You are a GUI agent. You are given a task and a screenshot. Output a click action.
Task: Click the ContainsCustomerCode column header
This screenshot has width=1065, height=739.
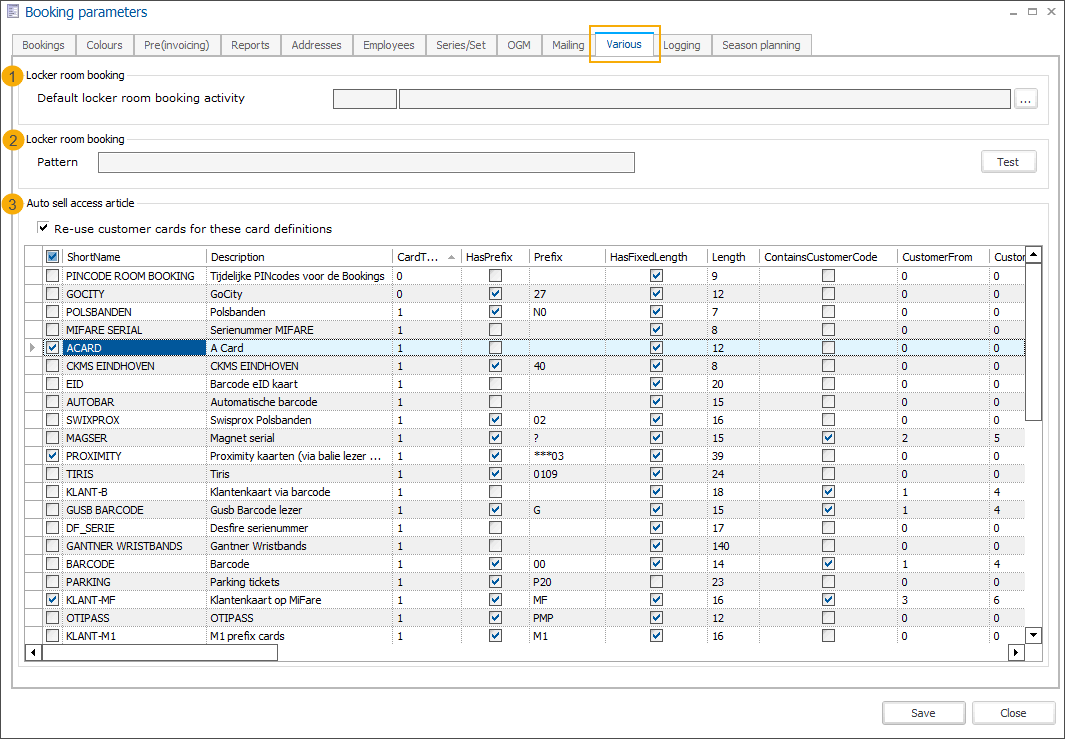pos(828,257)
